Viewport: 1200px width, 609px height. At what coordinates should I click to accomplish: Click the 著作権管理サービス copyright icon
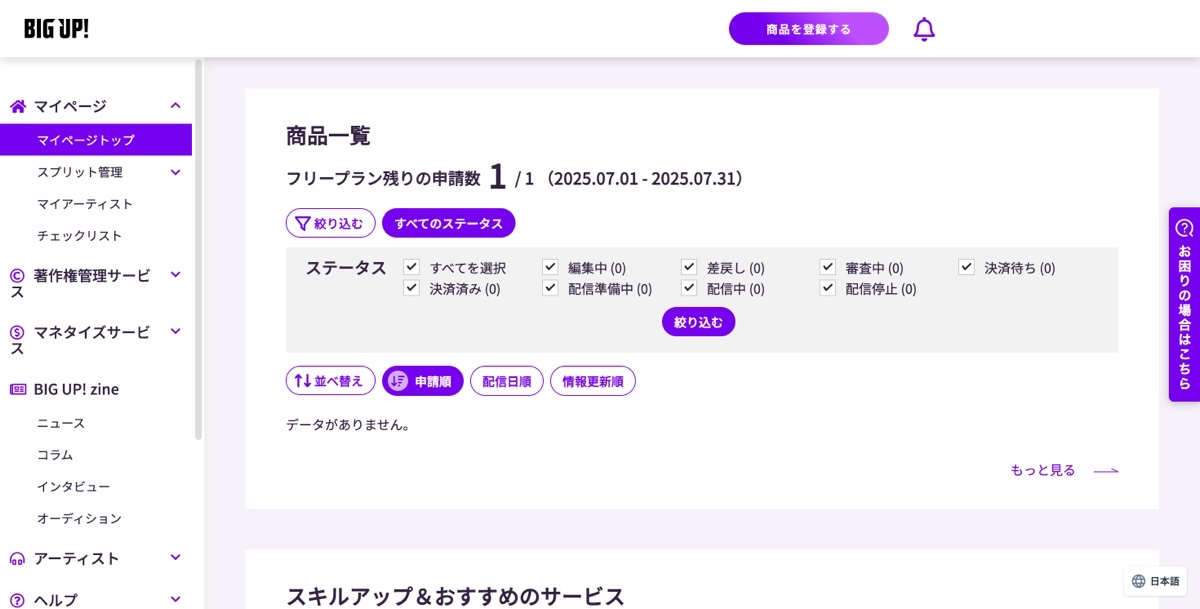(16, 275)
